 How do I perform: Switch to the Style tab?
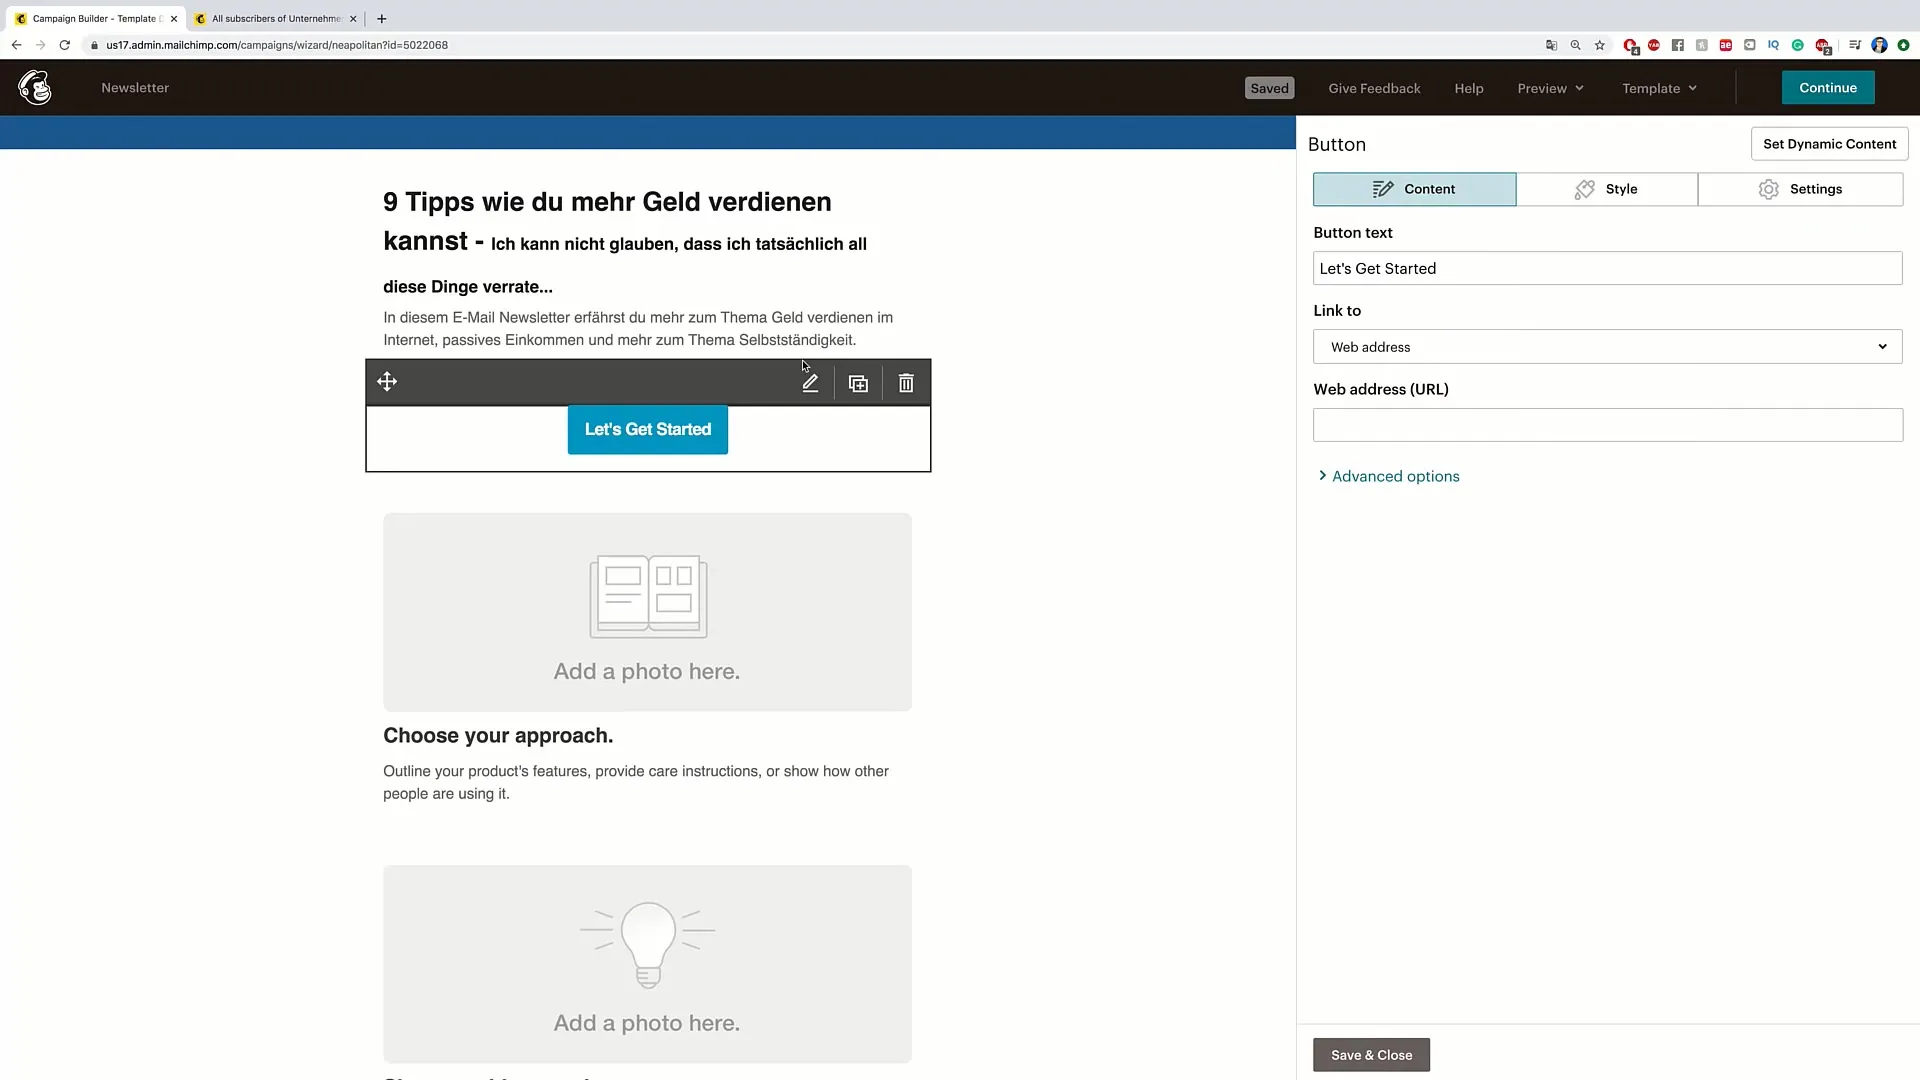(1607, 189)
